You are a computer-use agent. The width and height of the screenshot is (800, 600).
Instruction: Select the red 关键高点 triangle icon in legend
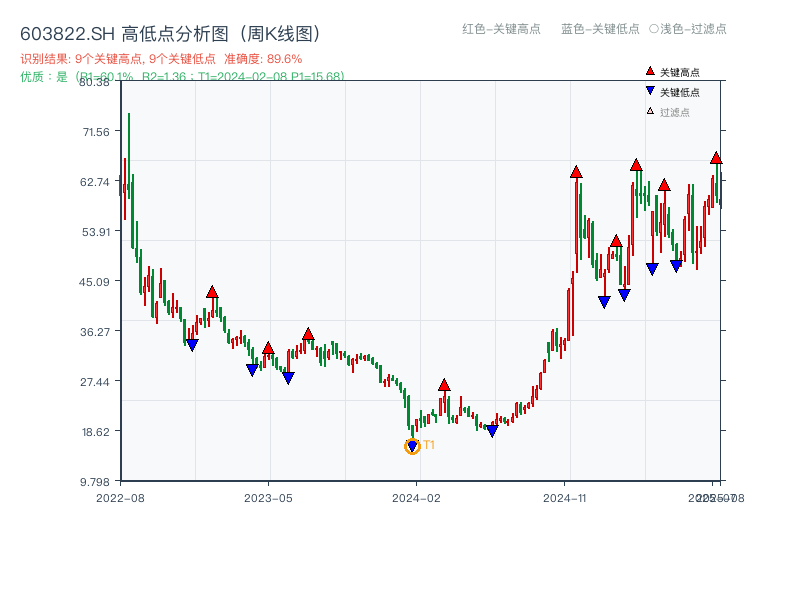[650, 71]
